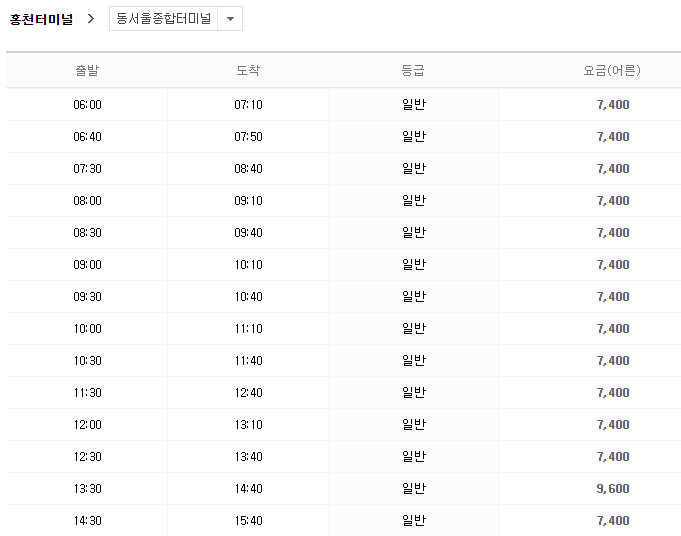Click the dropdown arrow beside 동서울종합터미널
The image size is (681, 536).
point(231,19)
